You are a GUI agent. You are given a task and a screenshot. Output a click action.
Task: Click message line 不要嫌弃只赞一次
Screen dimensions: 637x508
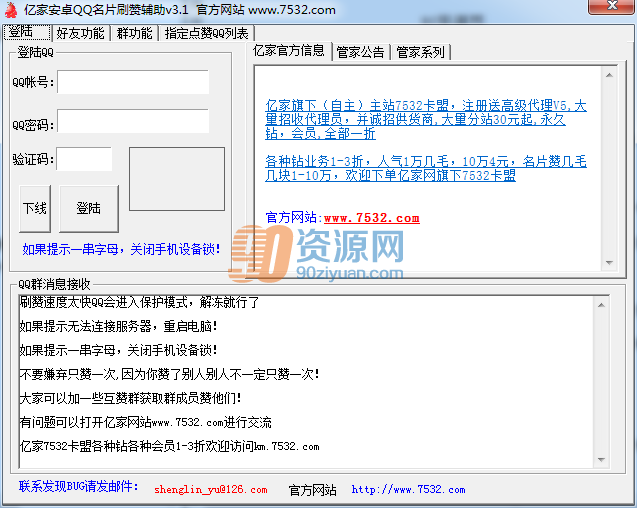pyautogui.click(x=169, y=374)
